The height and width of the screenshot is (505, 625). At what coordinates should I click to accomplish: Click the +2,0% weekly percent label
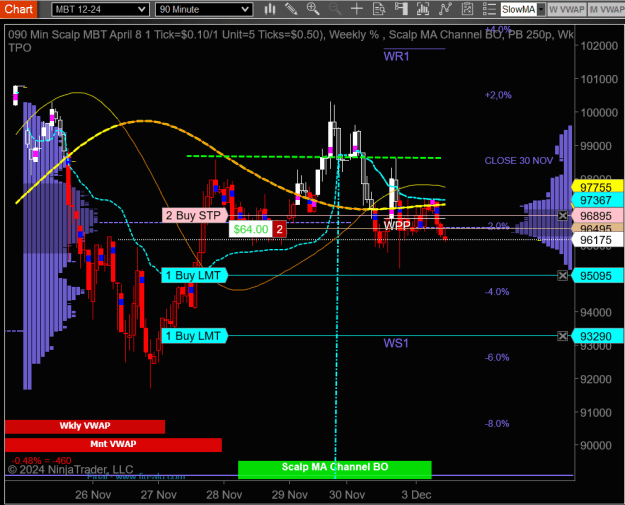pos(498,95)
